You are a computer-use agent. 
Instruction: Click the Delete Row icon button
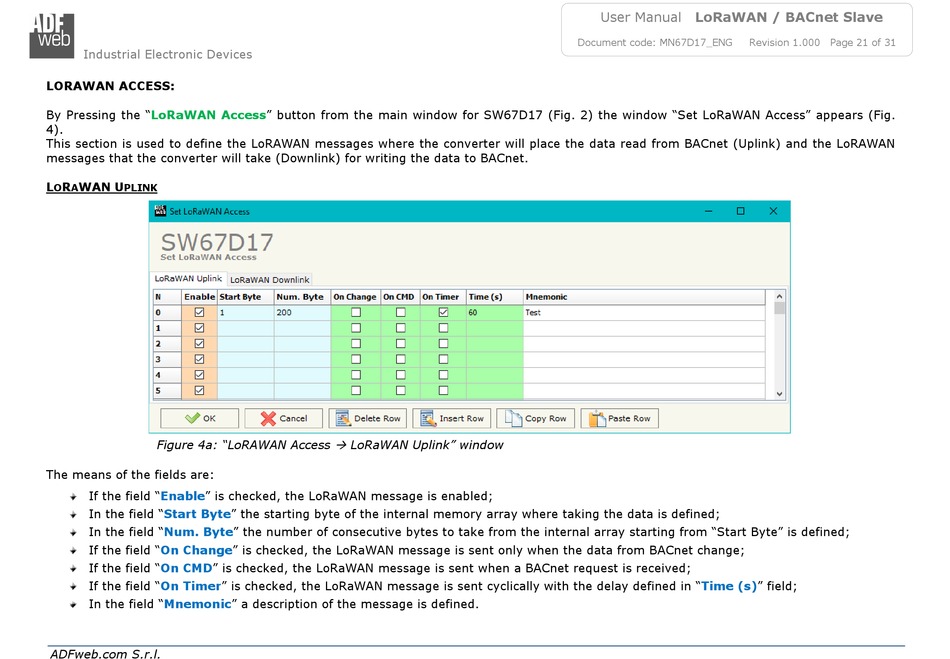(366, 418)
